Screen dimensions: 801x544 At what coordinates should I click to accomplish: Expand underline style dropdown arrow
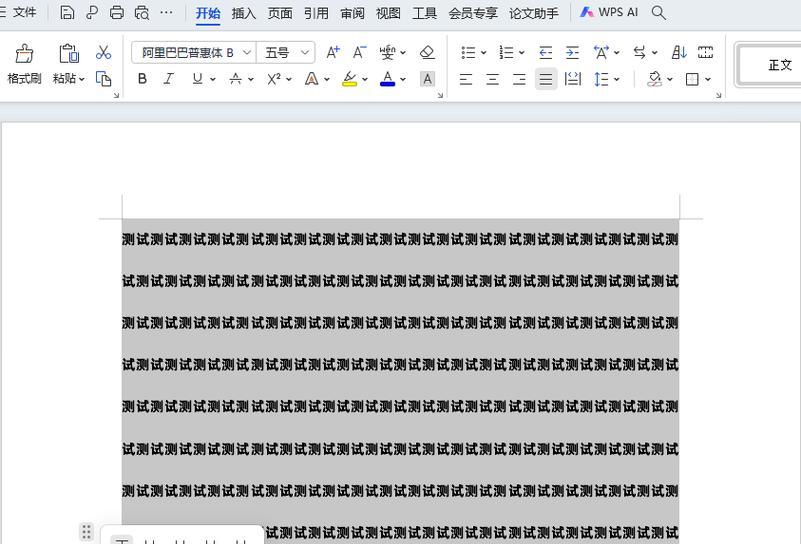[213, 79]
